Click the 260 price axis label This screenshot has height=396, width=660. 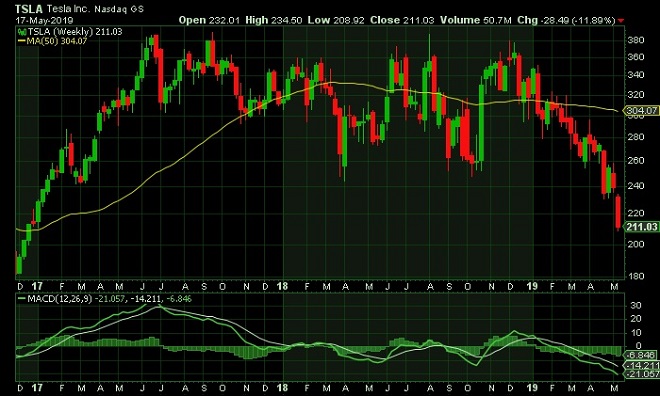coord(635,160)
